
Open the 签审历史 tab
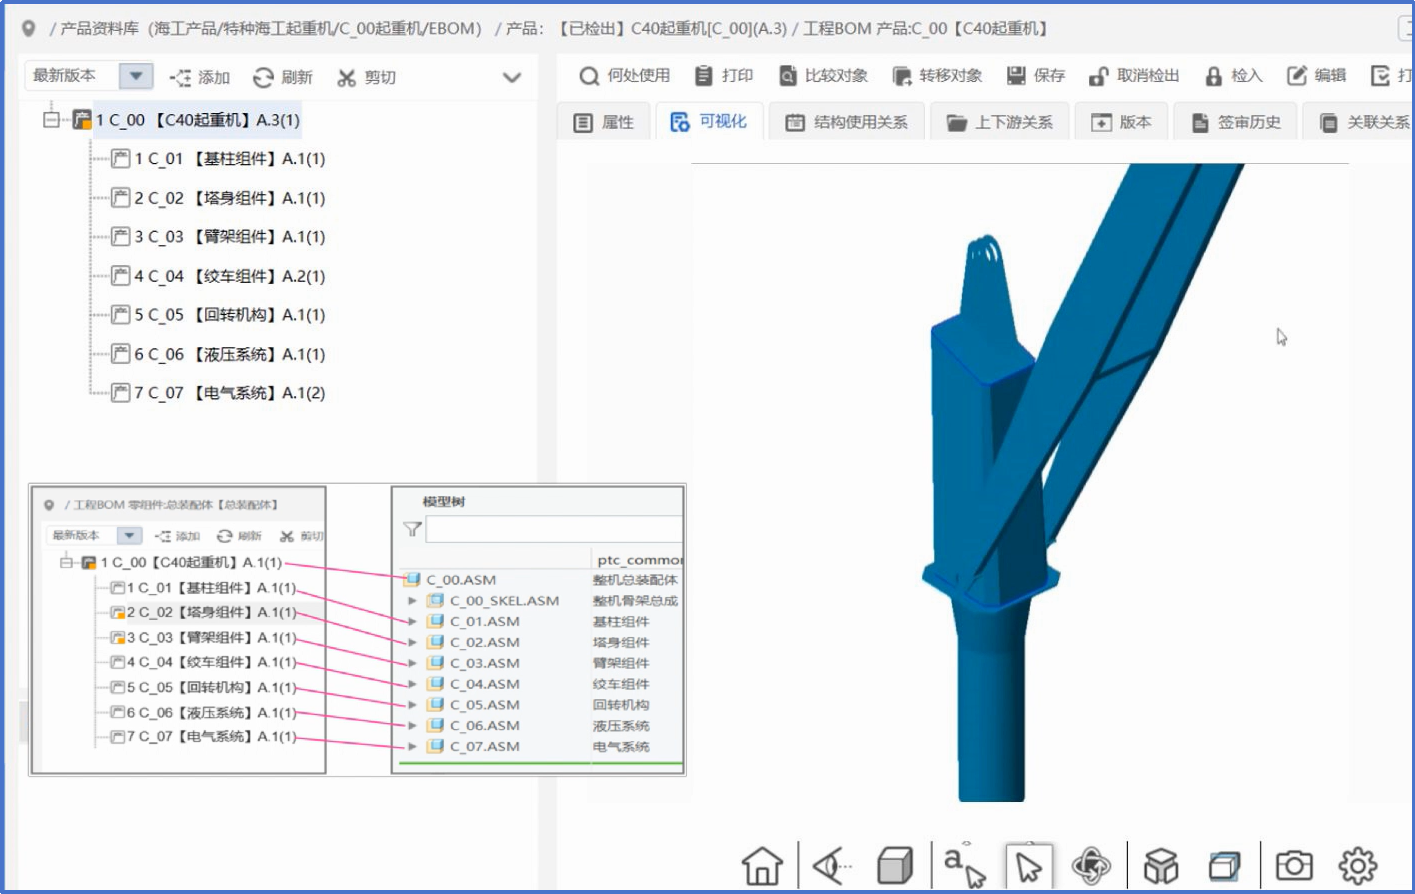coord(1236,122)
